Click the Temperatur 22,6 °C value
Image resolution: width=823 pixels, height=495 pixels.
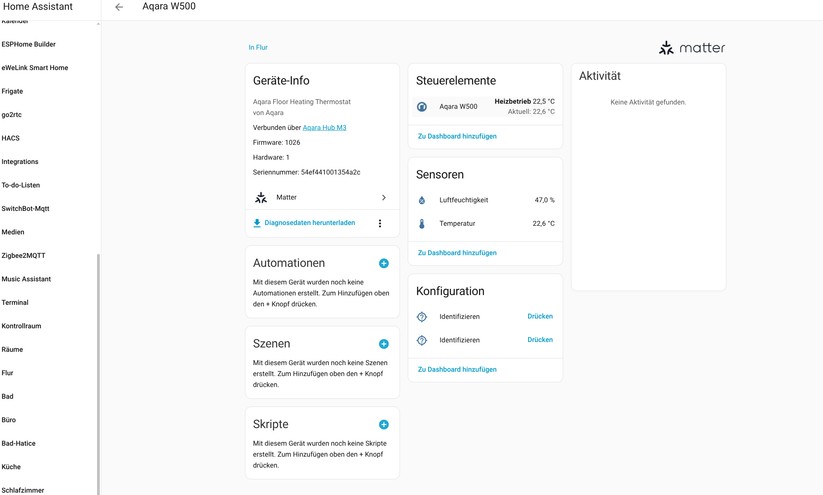pyautogui.click(x=543, y=224)
